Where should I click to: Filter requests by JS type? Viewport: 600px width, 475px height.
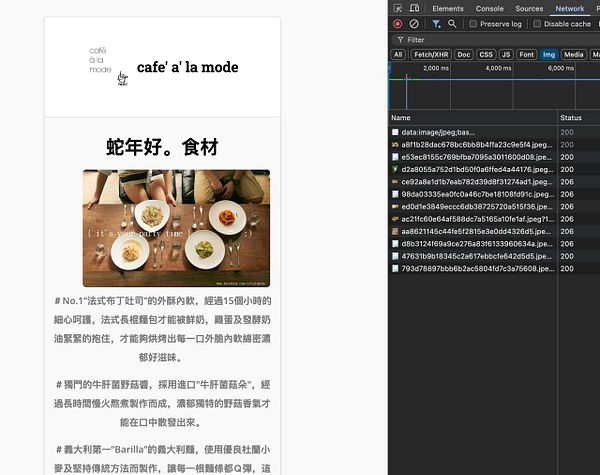click(506, 54)
